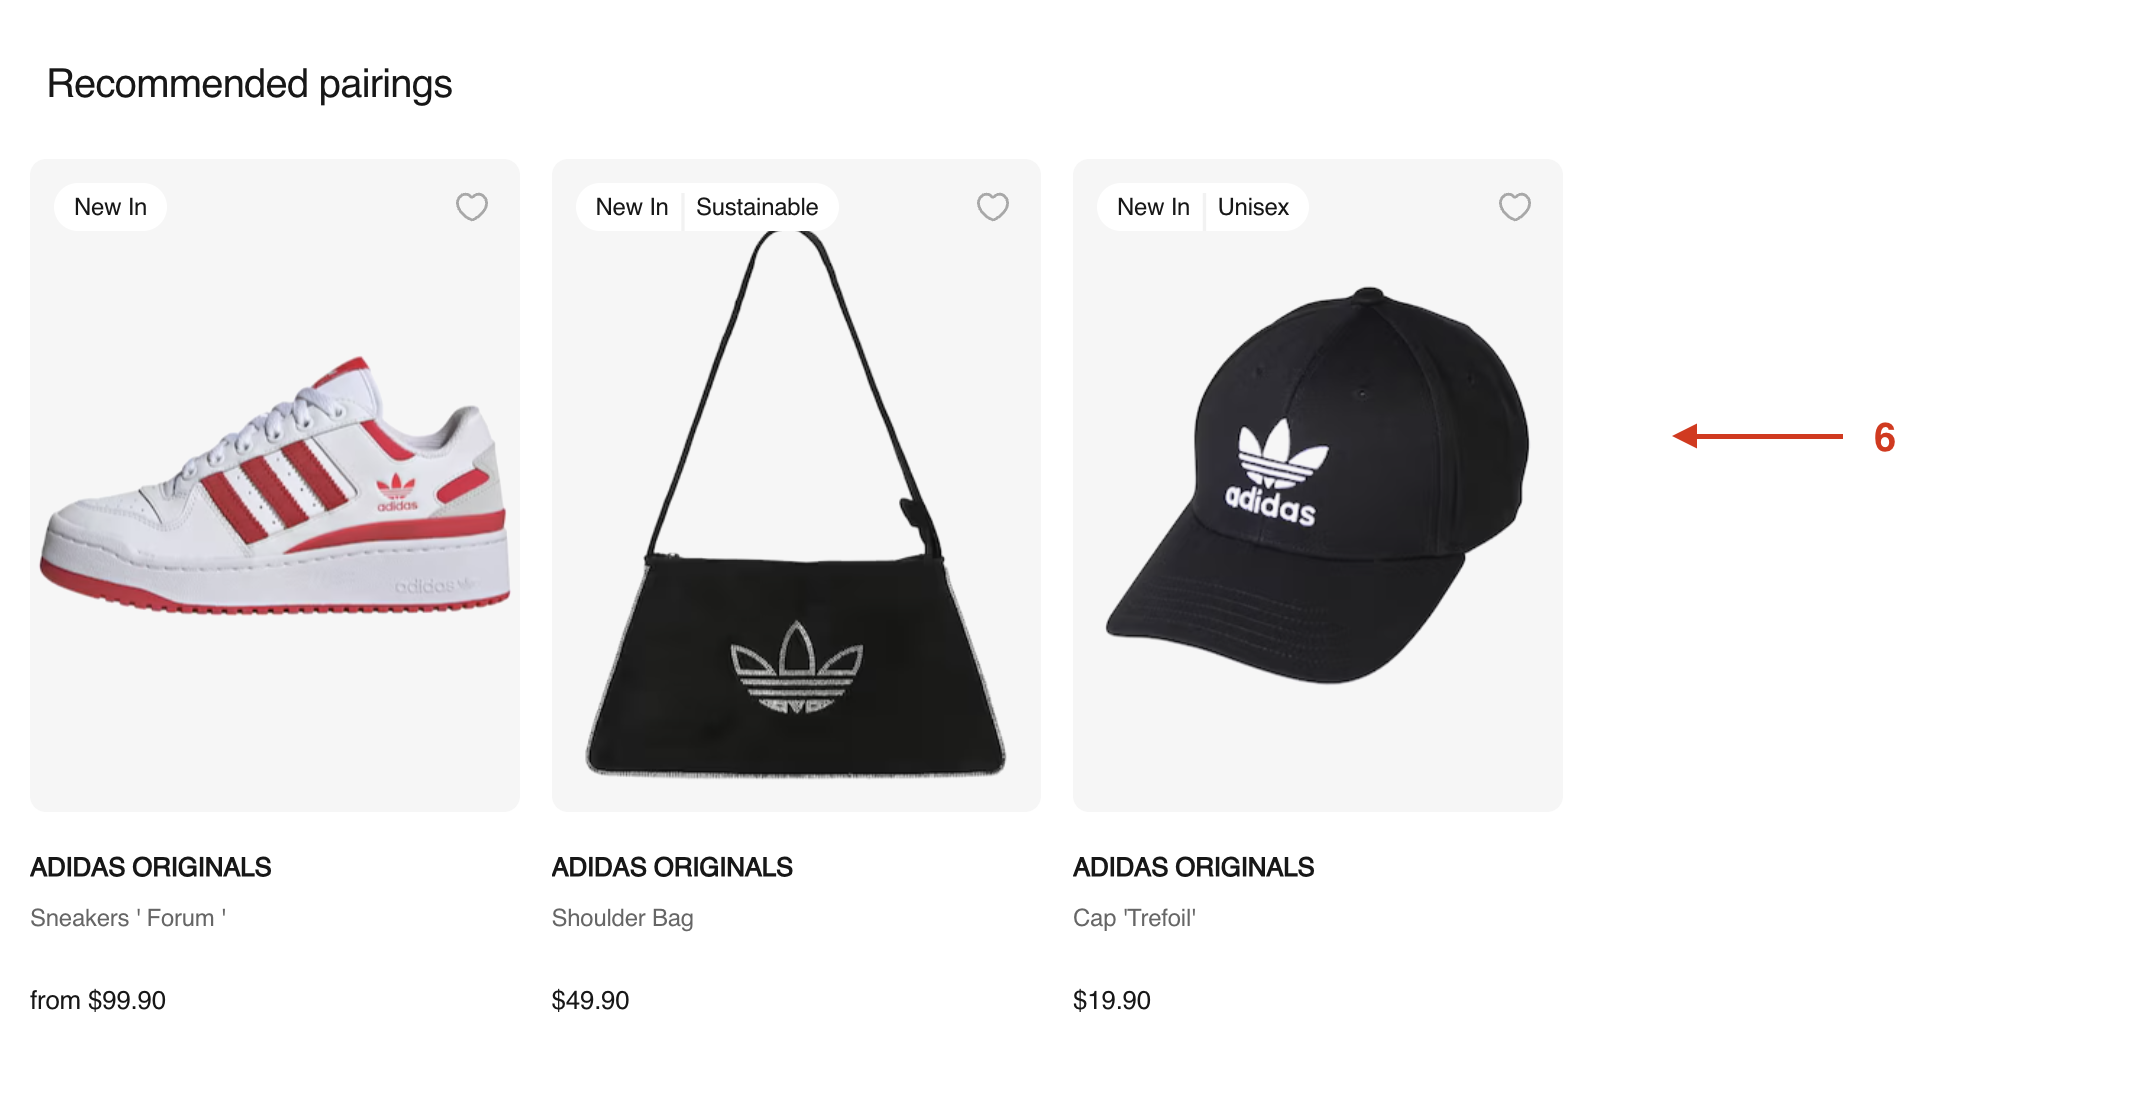Open the Cap 'Trefoil' product link

[1134, 918]
